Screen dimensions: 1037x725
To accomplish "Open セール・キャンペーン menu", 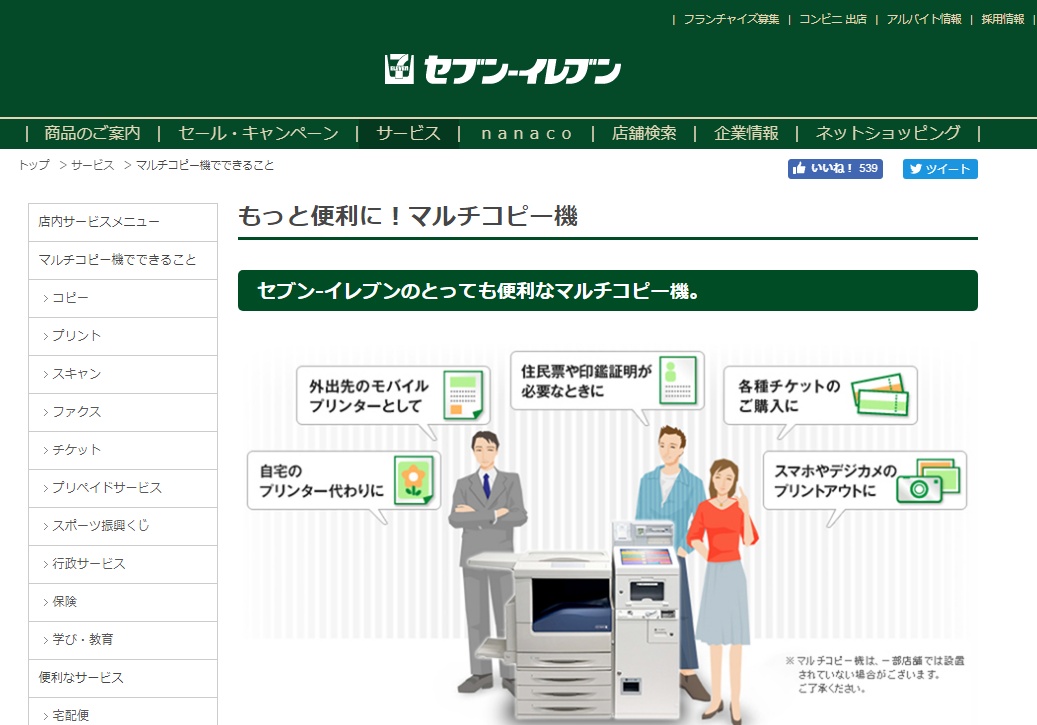I will (x=259, y=134).
